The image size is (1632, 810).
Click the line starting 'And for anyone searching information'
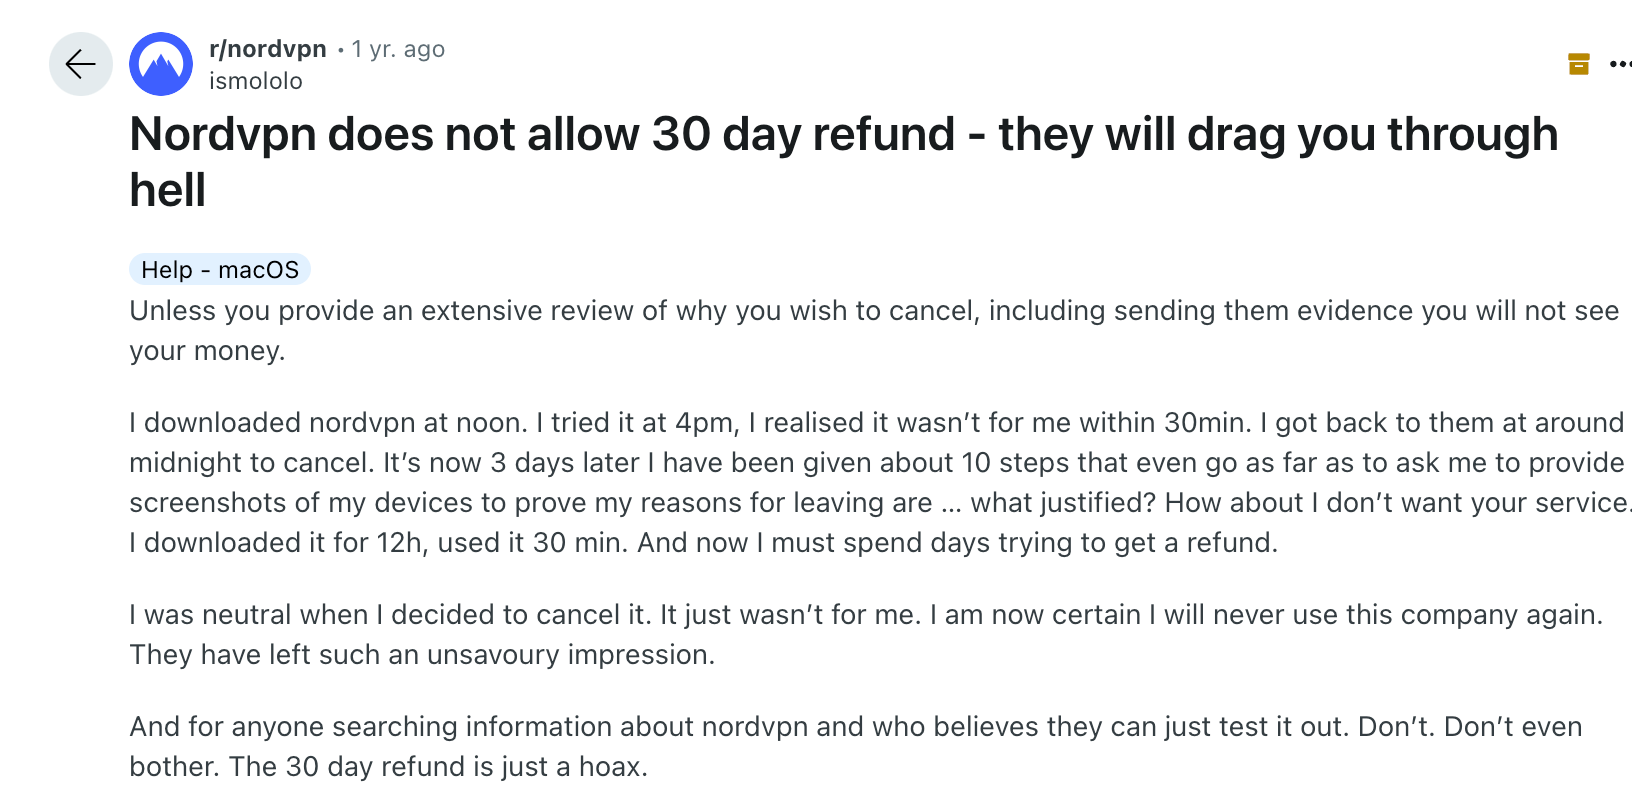tap(856, 727)
